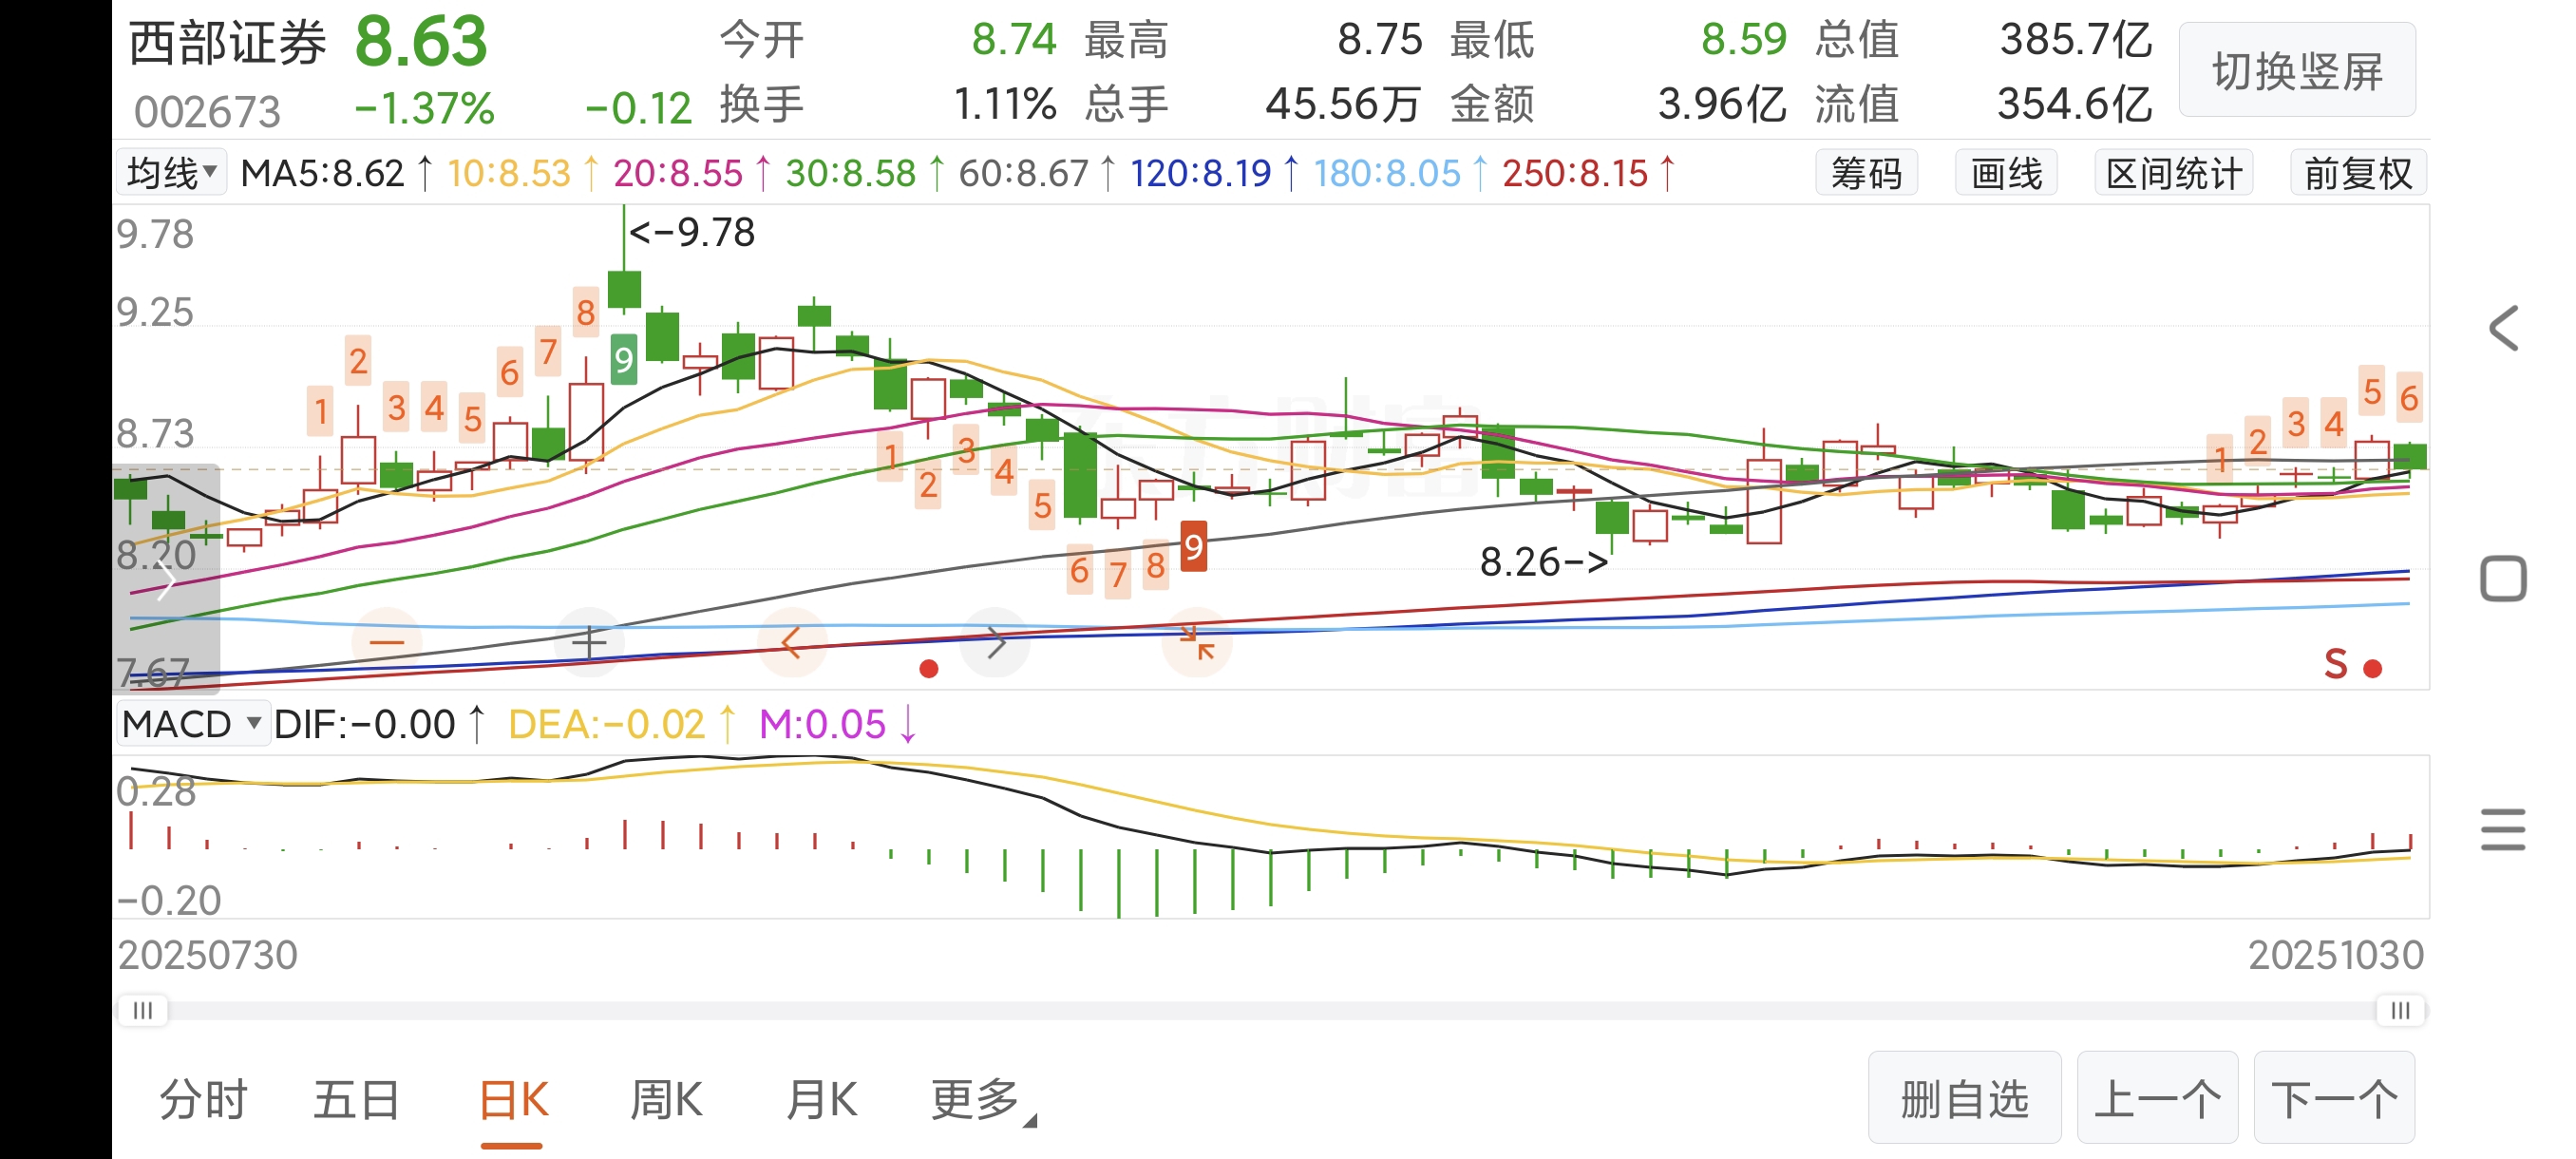Open the 均线 indicator dropdown
The image size is (2576, 1159).
pos(172,173)
